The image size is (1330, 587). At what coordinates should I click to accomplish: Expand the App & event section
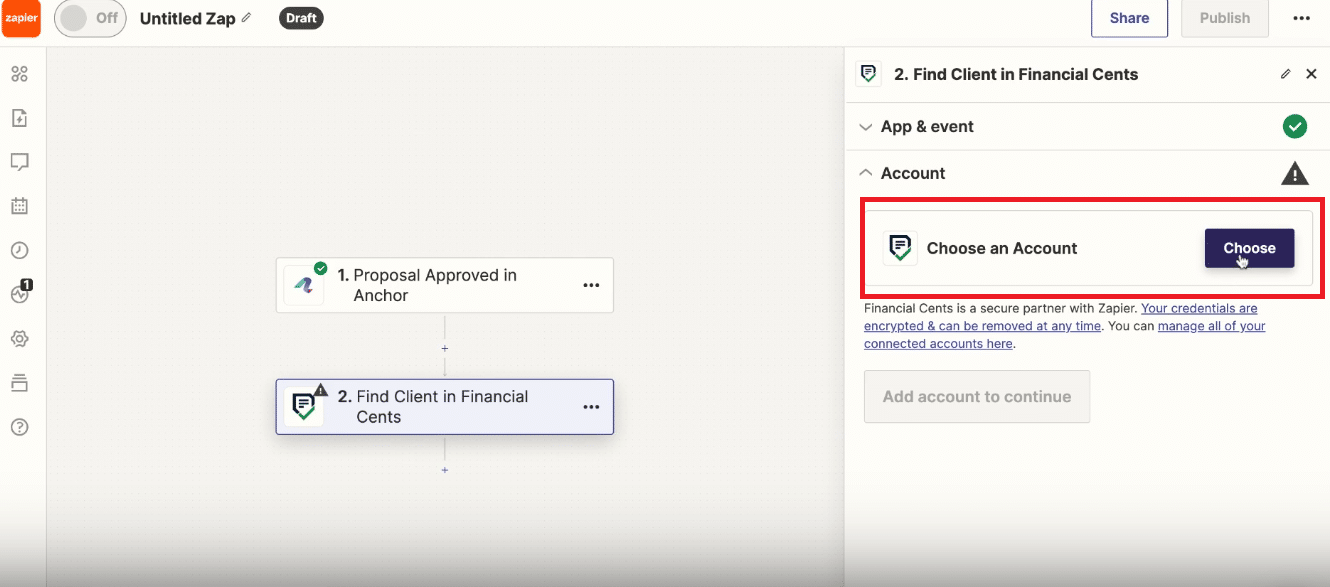1087,127
